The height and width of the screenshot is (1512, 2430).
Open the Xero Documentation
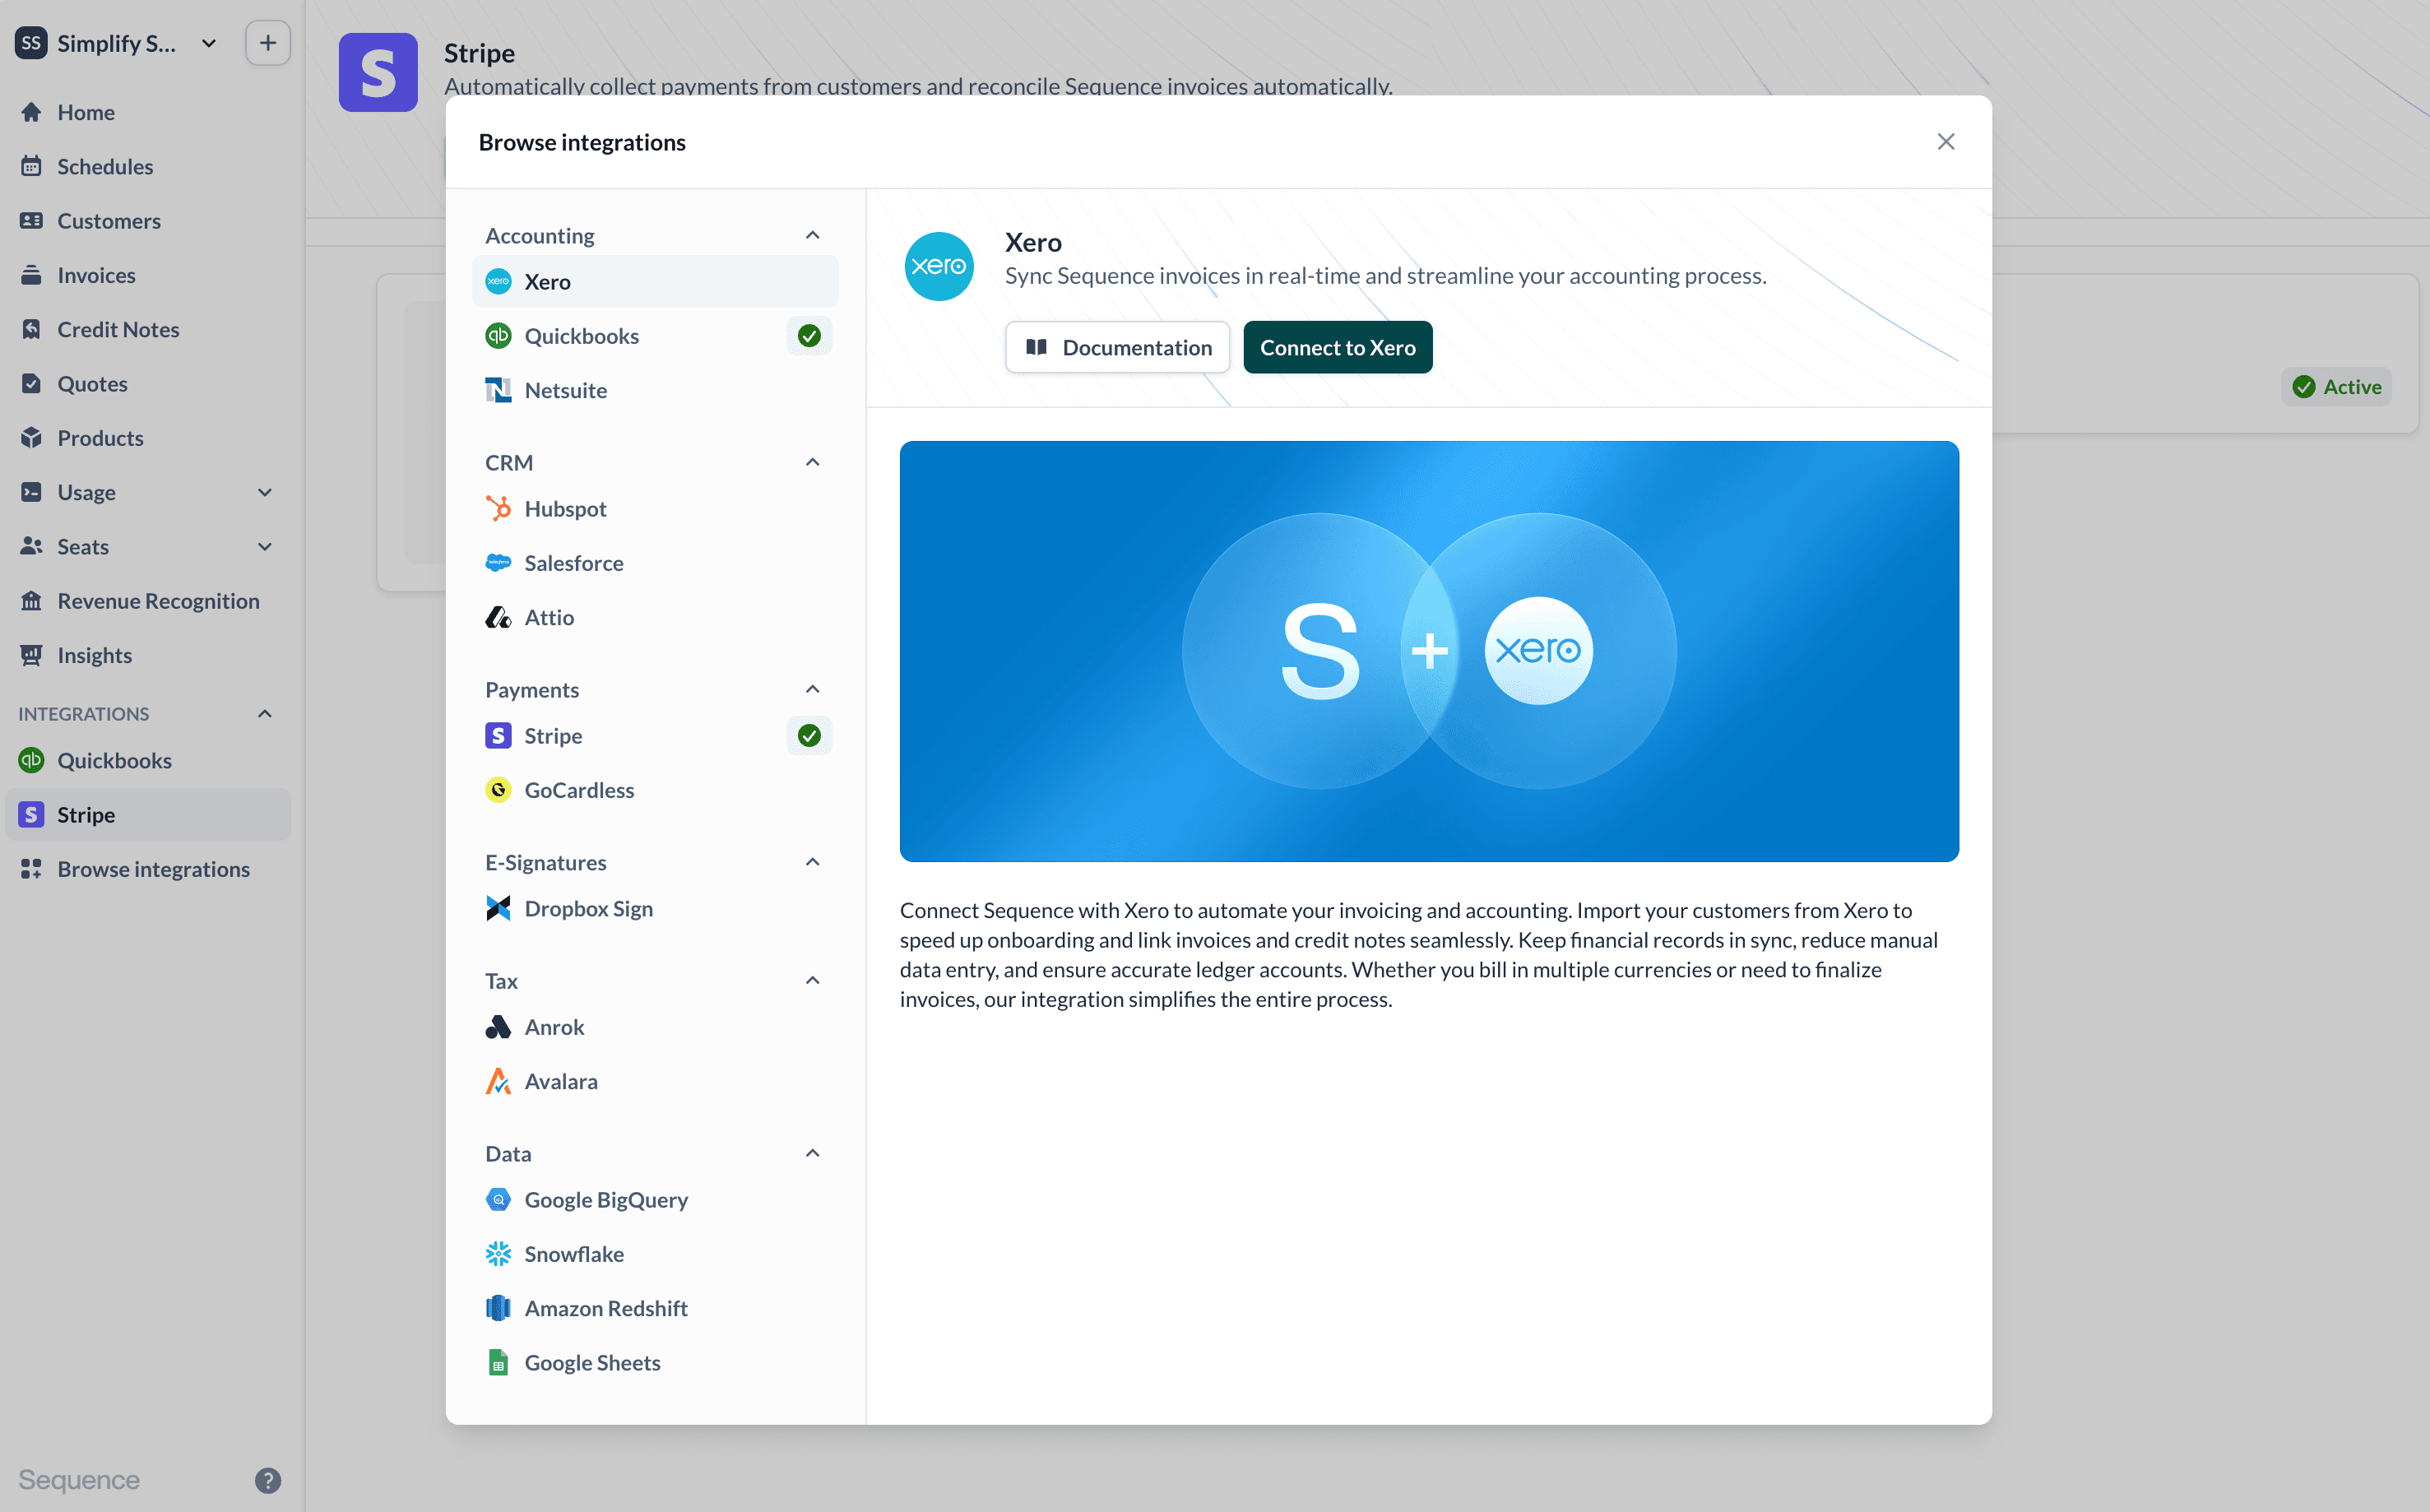1118,347
